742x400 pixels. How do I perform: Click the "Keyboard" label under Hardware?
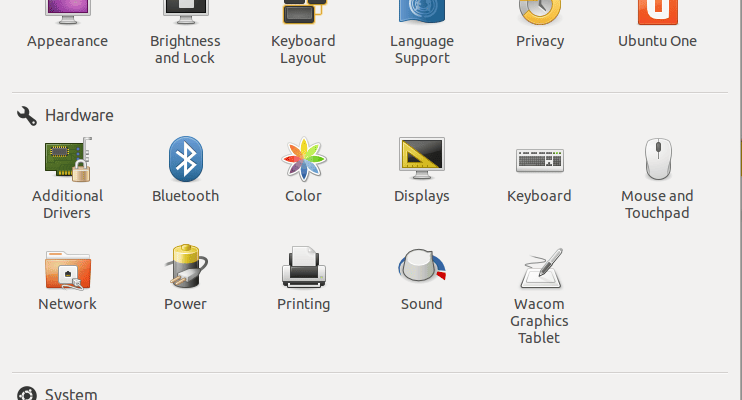point(539,196)
